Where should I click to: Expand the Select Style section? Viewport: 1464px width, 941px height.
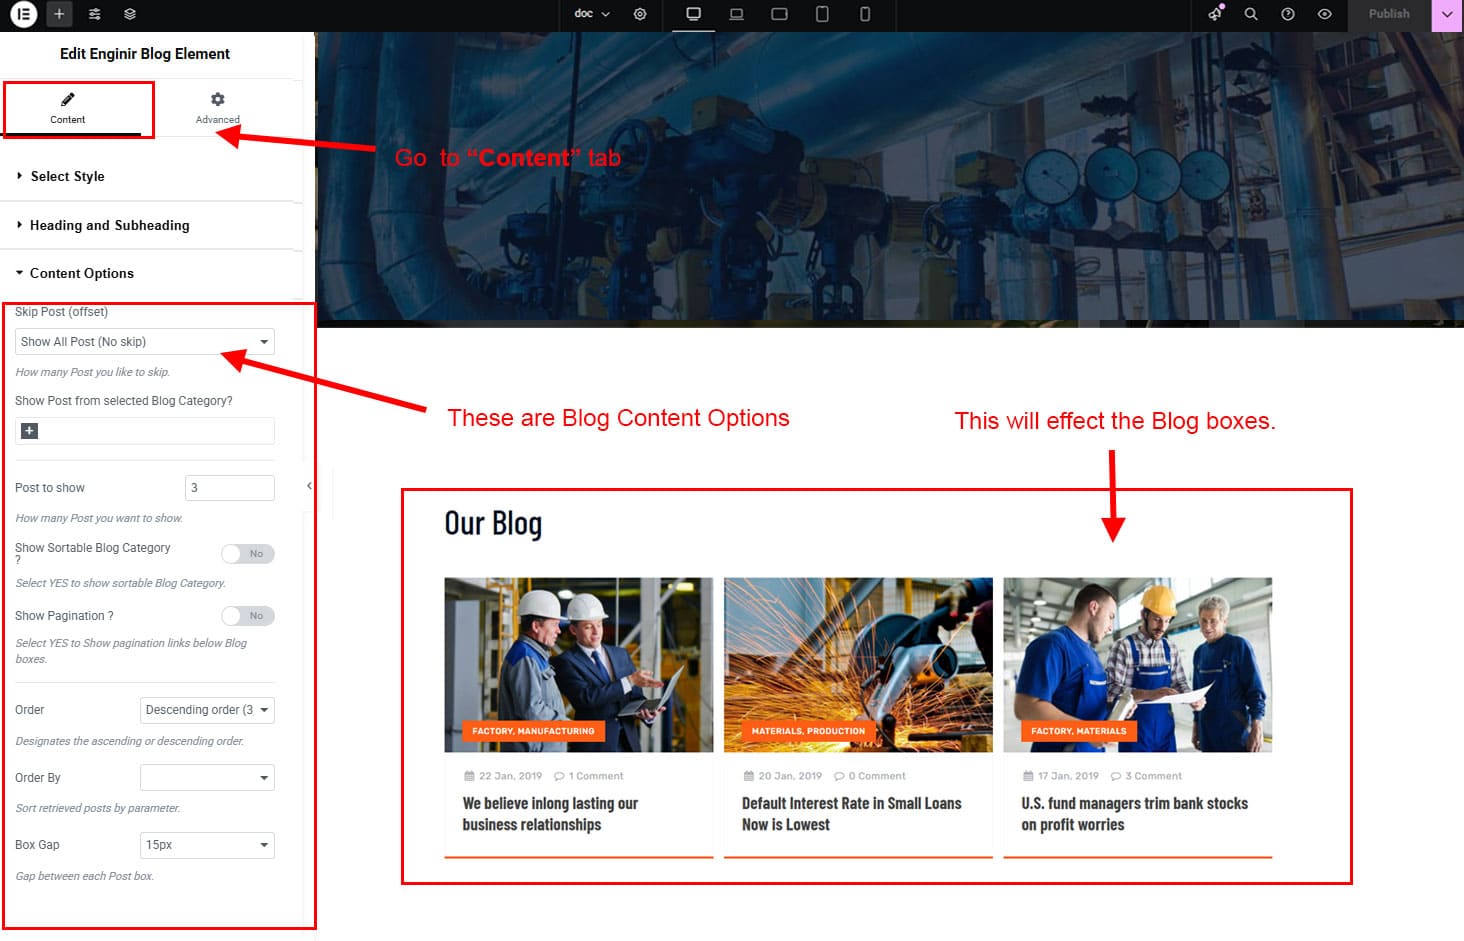(x=67, y=177)
